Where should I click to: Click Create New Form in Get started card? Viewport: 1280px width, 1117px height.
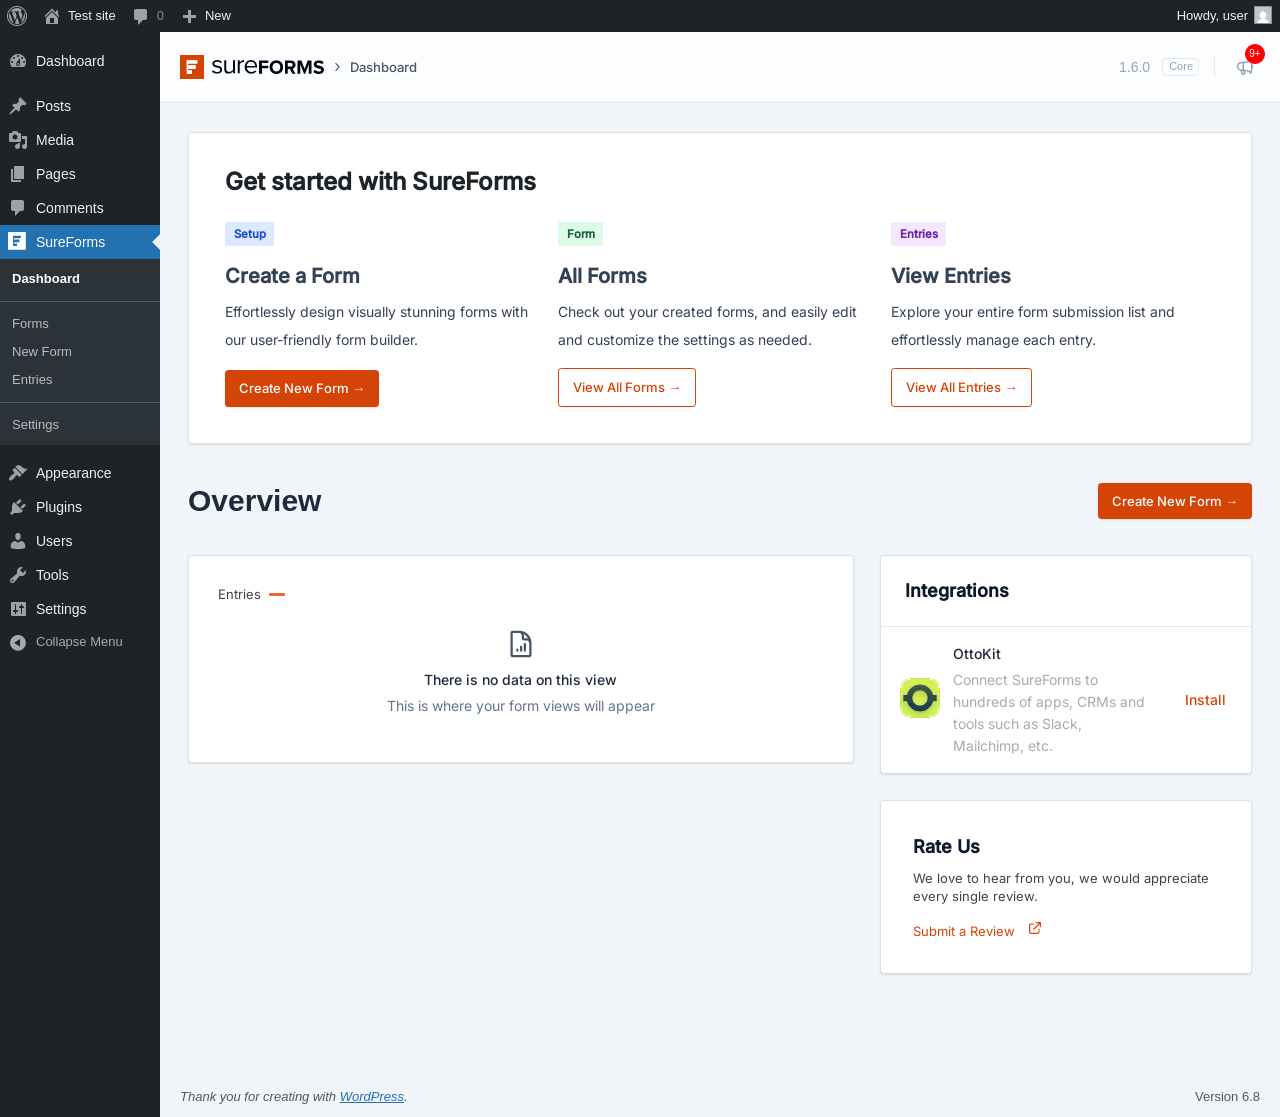click(x=302, y=388)
